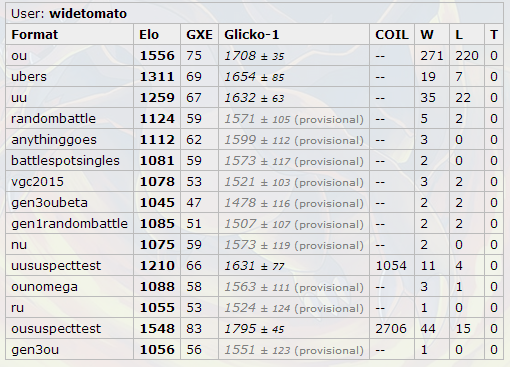Click COIL value 2706
Screen dimensions: 510x367
point(391,329)
